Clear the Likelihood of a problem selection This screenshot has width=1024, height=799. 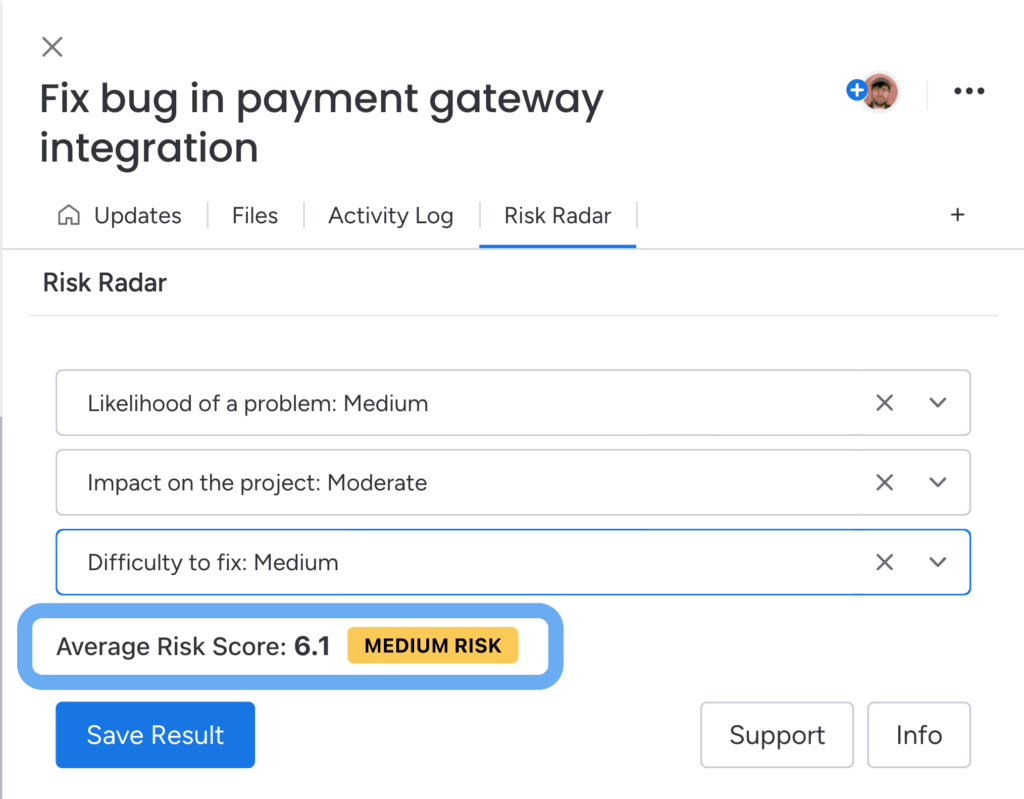pos(884,402)
